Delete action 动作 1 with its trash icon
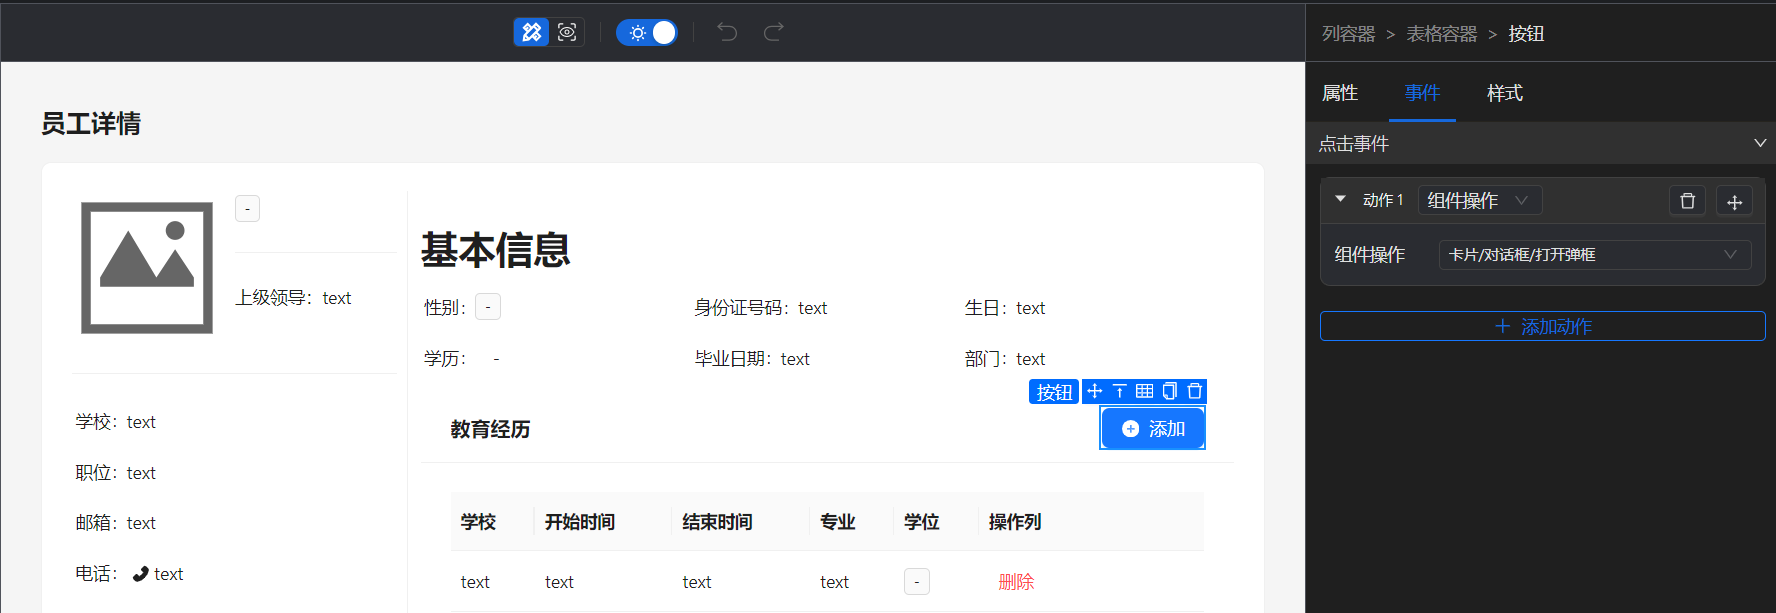 (1687, 201)
